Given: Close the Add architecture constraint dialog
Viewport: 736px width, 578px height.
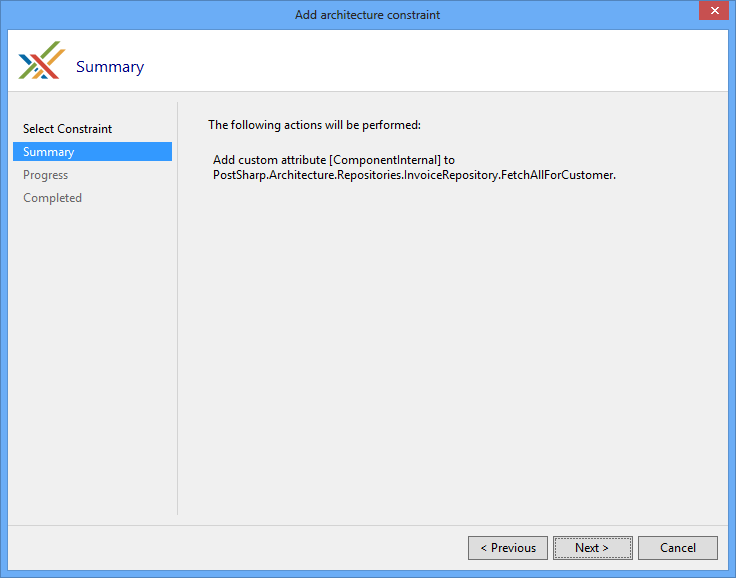Looking at the screenshot, I should click(x=711, y=13).
